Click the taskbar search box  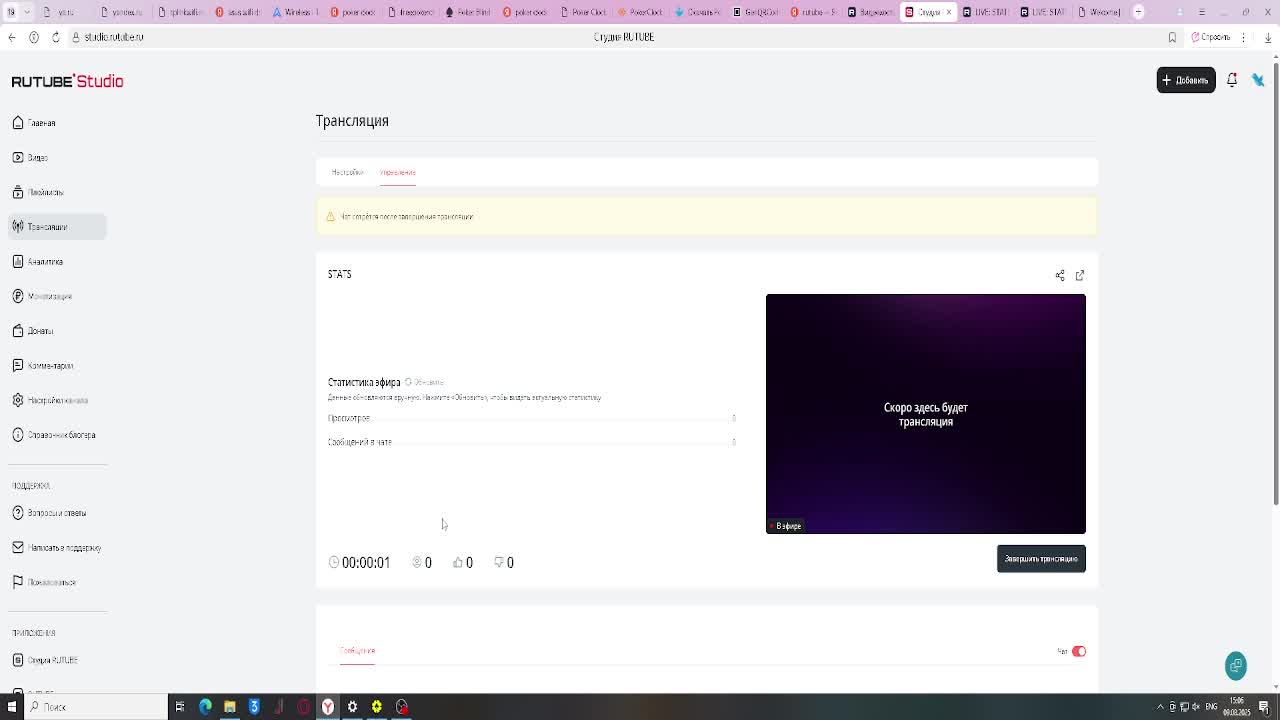click(98, 707)
